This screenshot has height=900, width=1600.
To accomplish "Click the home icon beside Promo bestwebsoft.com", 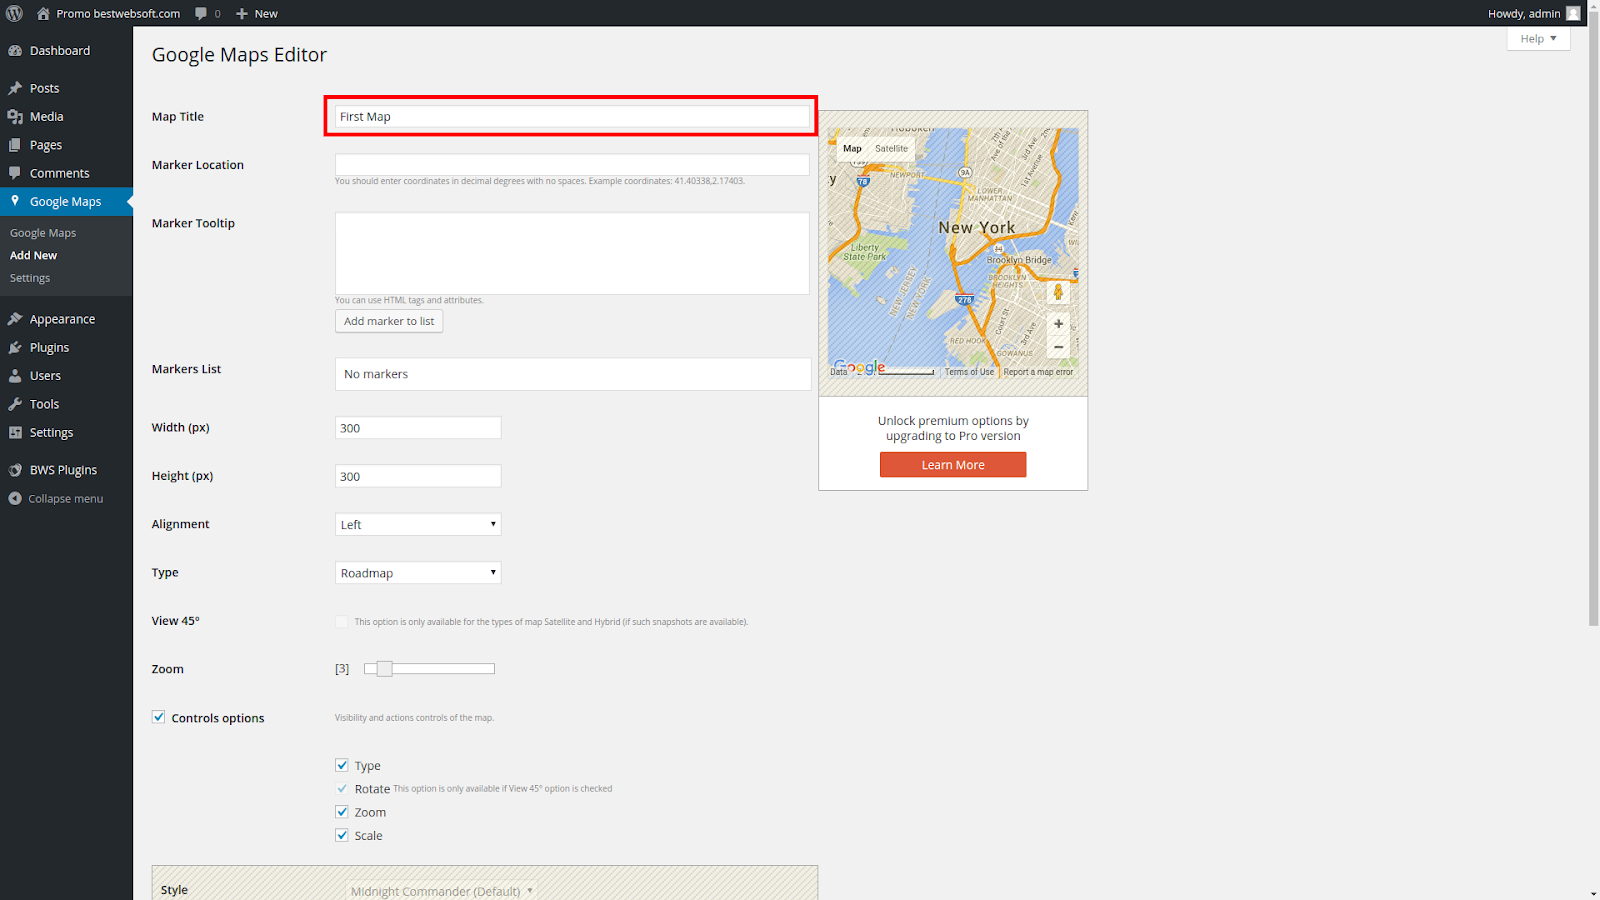I will 43,13.
